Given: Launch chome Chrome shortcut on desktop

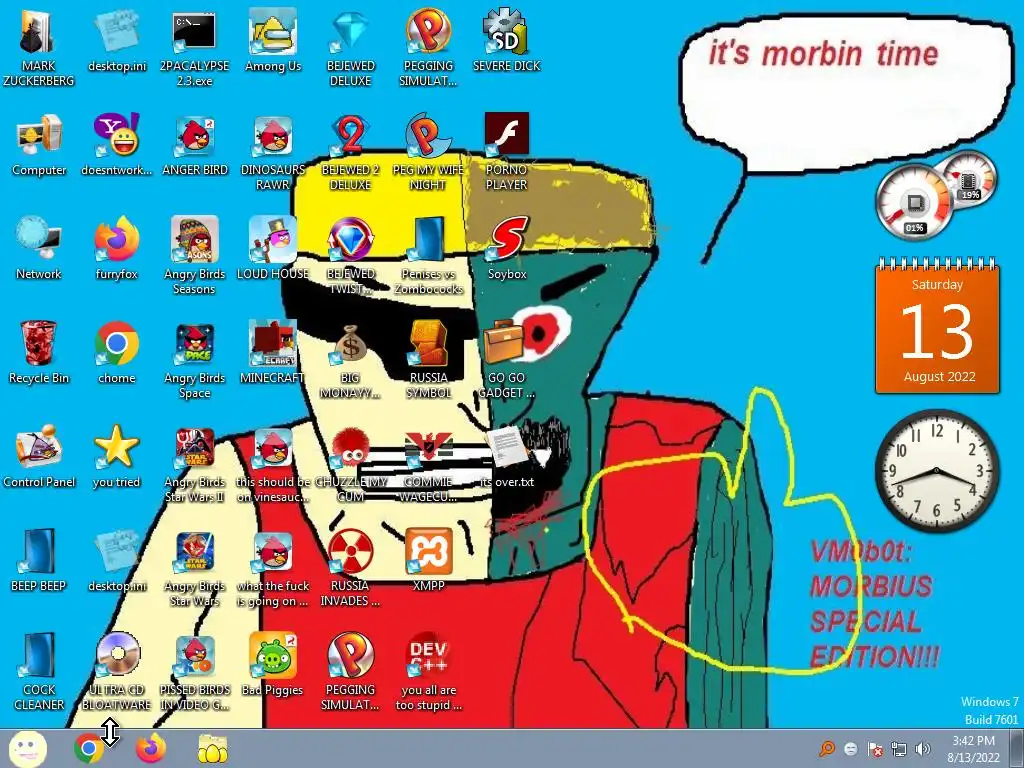Looking at the screenshot, I should pyautogui.click(x=116, y=344).
